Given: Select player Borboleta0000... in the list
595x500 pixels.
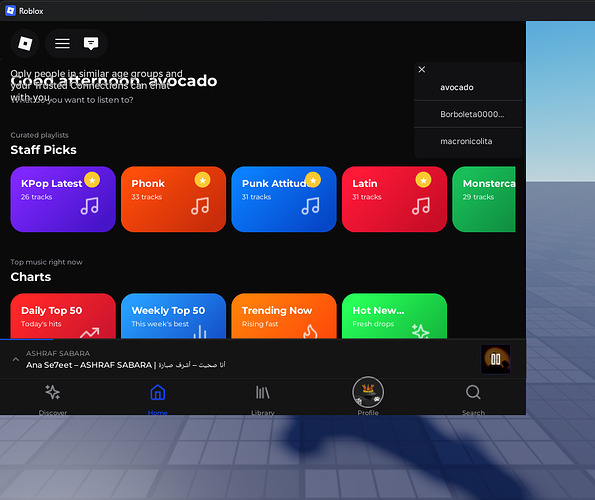Looking at the screenshot, I should pos(468,114).
